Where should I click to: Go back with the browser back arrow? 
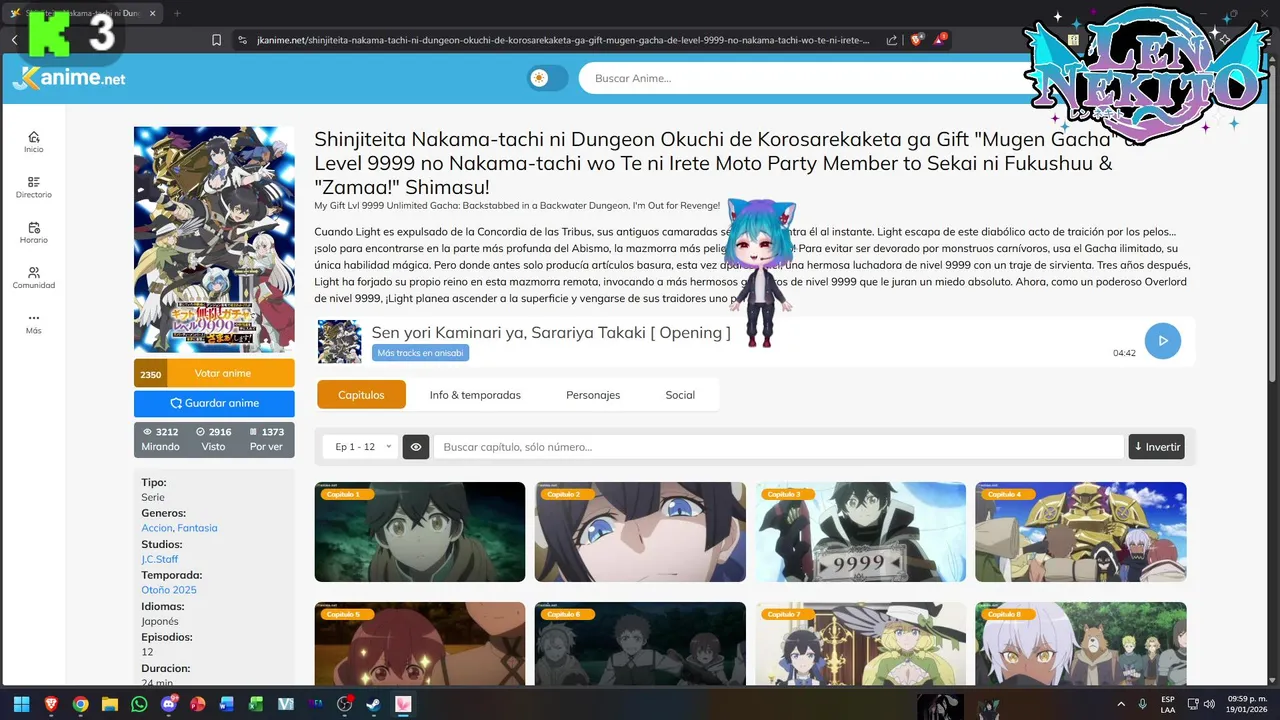(x=15, y=40)
